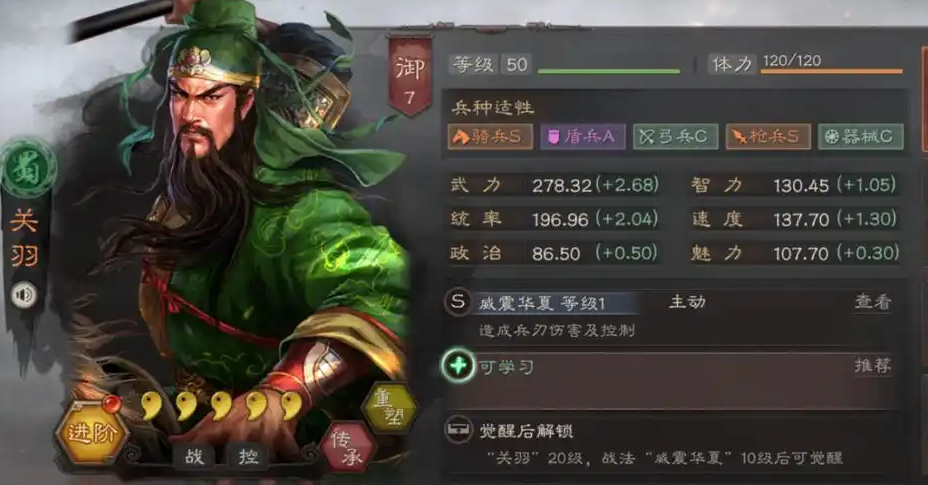Screen dimensions: 928x485
Task: Select the 弓兵C archer aptitude tag
Action: (x=675, y=137)
